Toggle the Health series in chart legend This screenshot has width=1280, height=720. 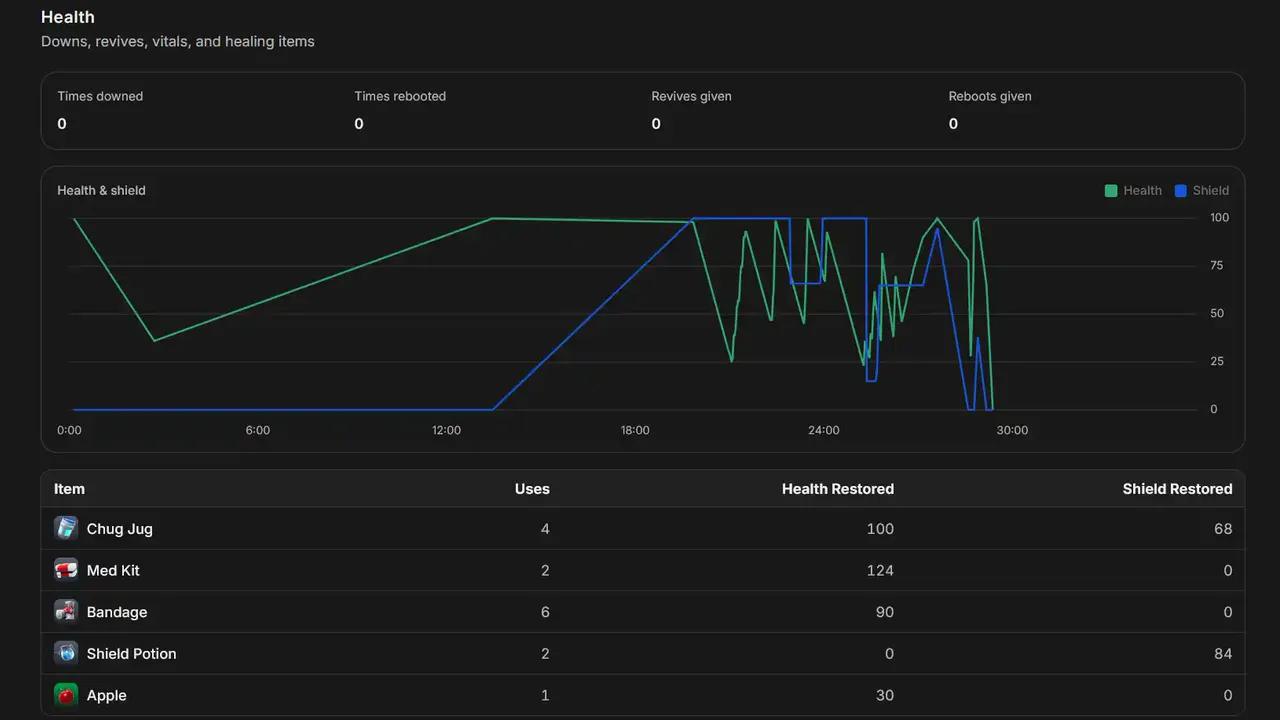1133,190
